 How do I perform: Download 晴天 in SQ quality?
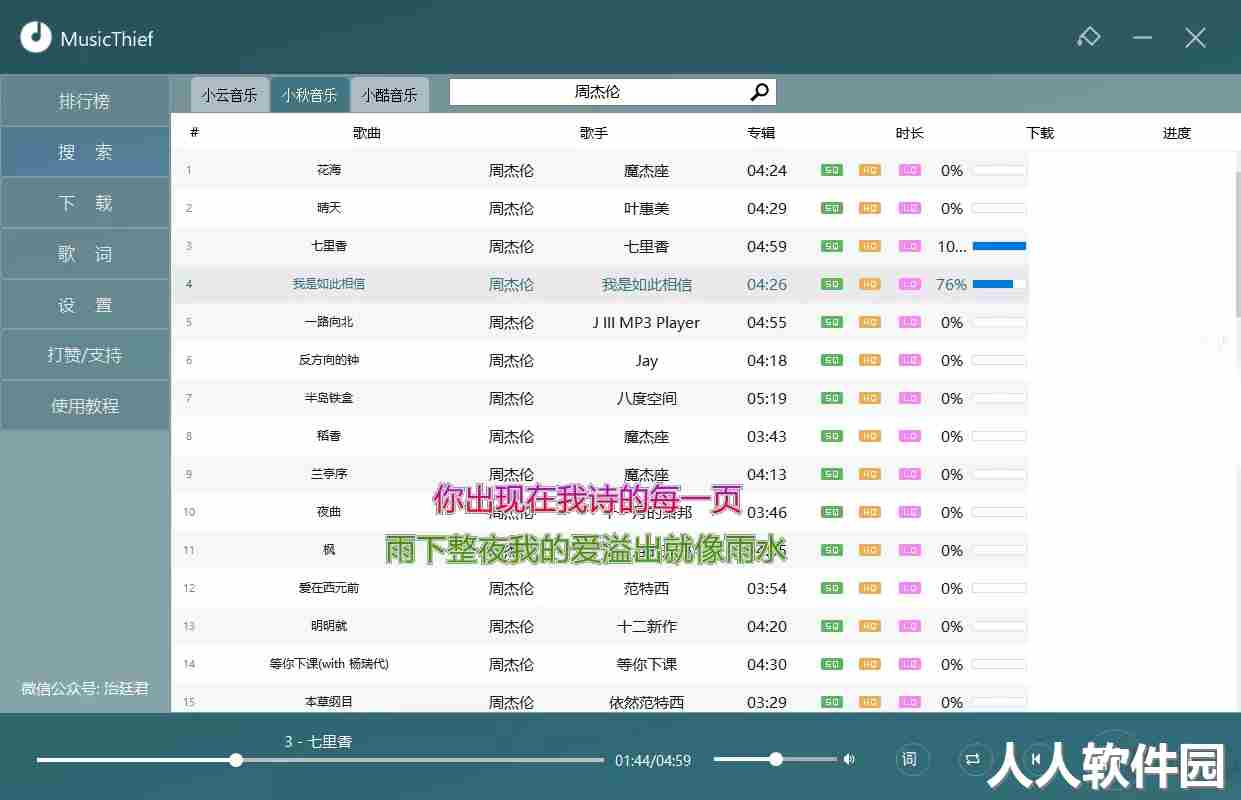pyautogui.click(x=832, y=208)
